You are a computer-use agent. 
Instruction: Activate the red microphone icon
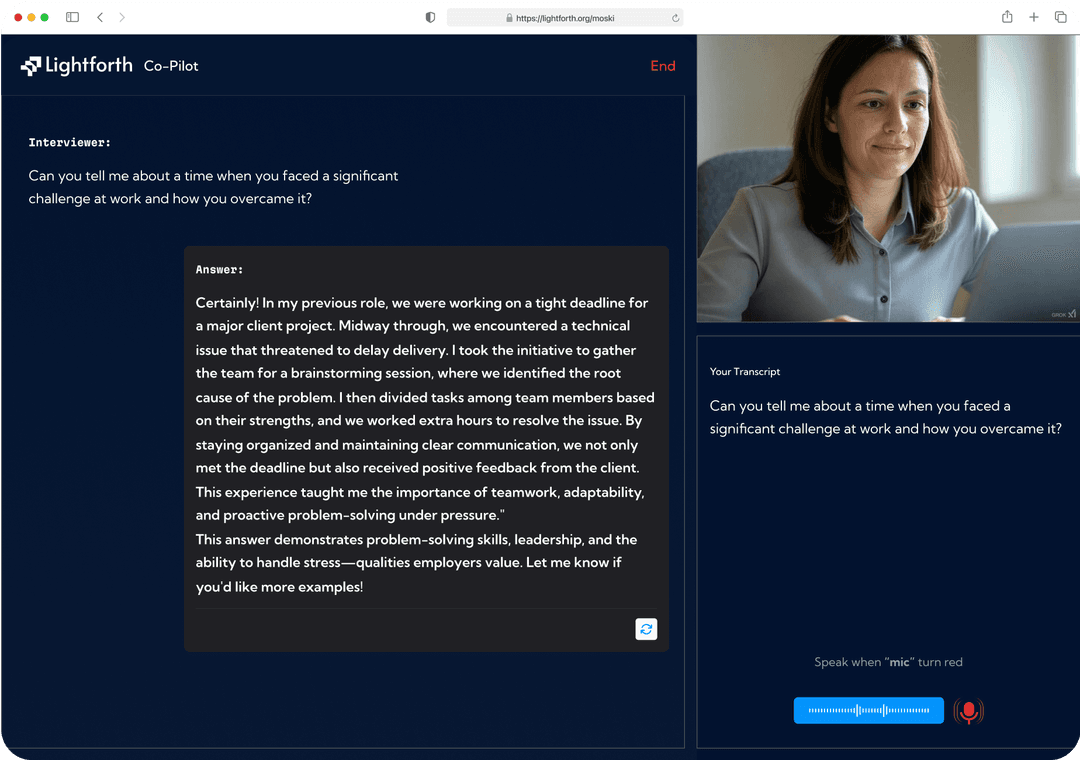pos(968,711)
